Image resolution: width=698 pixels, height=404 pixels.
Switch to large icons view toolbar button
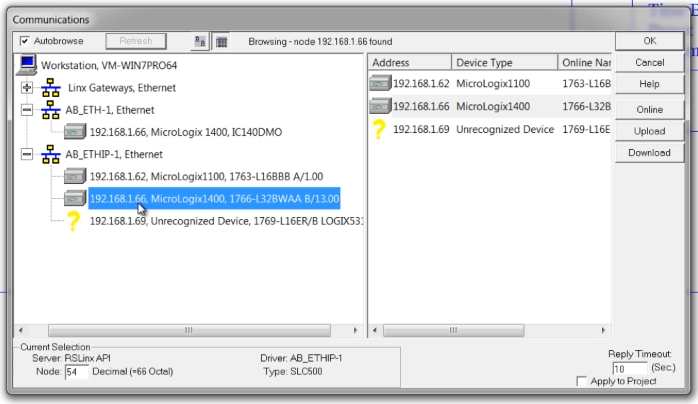[x=200, y=42]
